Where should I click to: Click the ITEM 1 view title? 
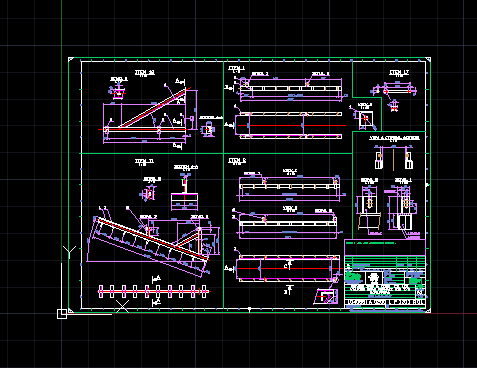tap(236, 68)
